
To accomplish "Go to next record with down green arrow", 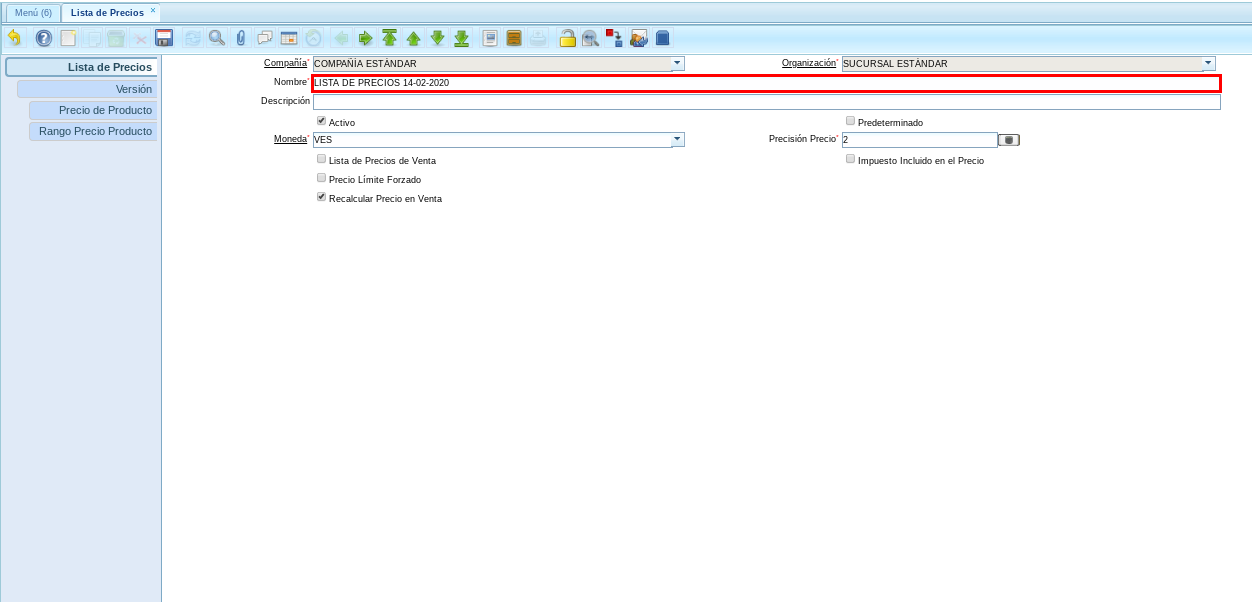I will 437,38.
